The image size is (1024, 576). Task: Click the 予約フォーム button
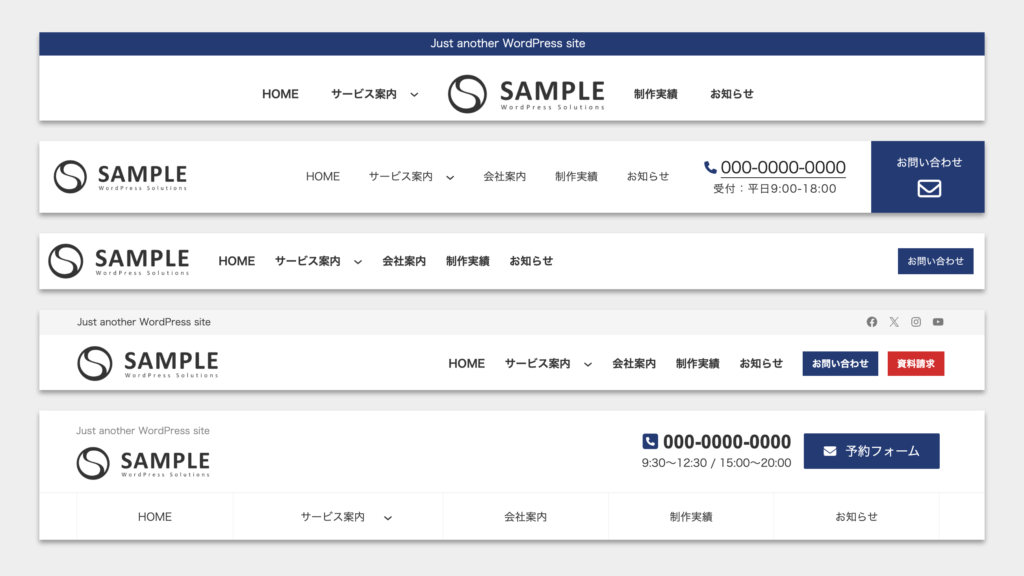871,450
